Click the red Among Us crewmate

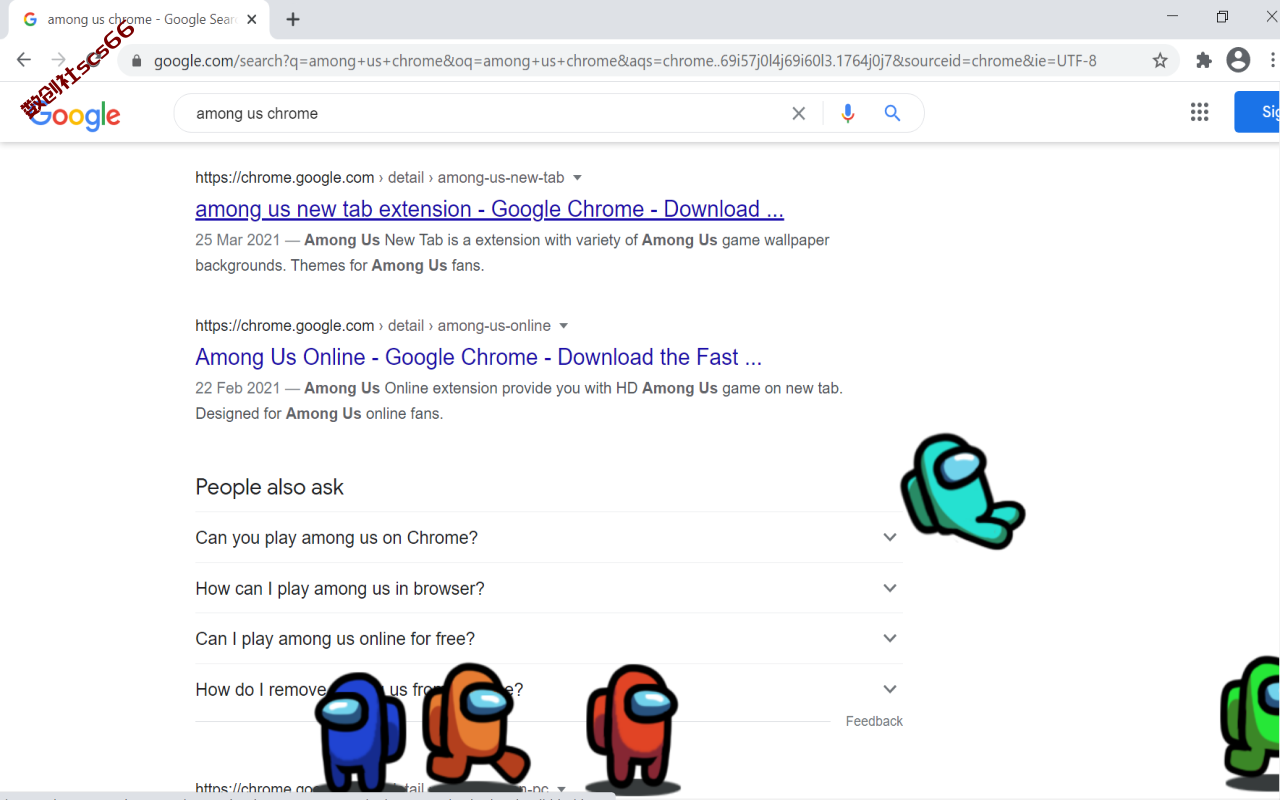coord(632,727)
